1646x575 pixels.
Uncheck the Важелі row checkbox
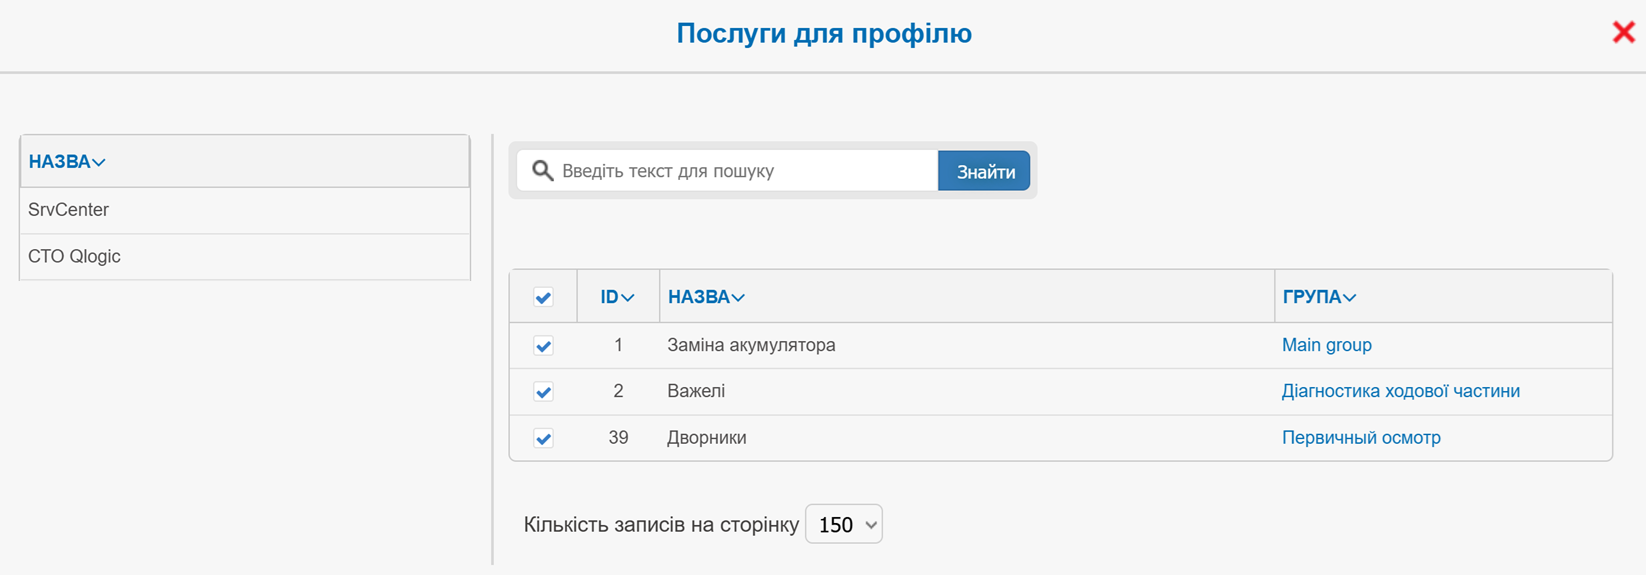coord(543,392)
